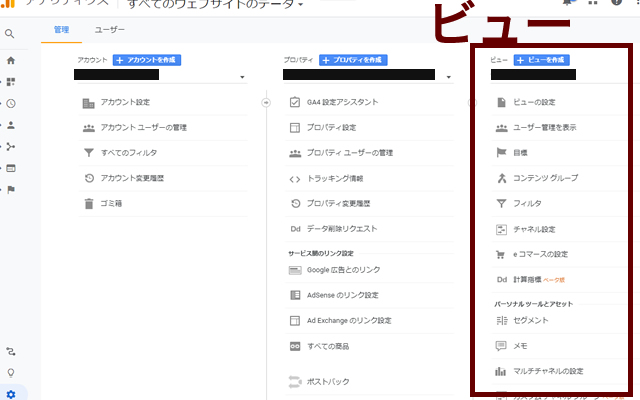Image resolution: width=640 pixels, height=400 pixels.
Task: Click the search icon in left sidebar
Action: (x=10, y=34)
